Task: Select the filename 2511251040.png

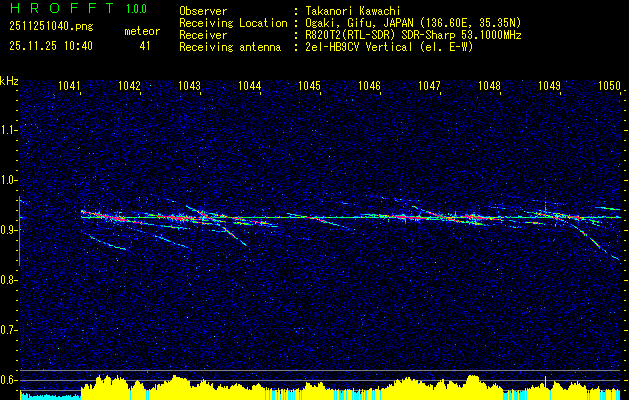Action: [x=51, y=27]
